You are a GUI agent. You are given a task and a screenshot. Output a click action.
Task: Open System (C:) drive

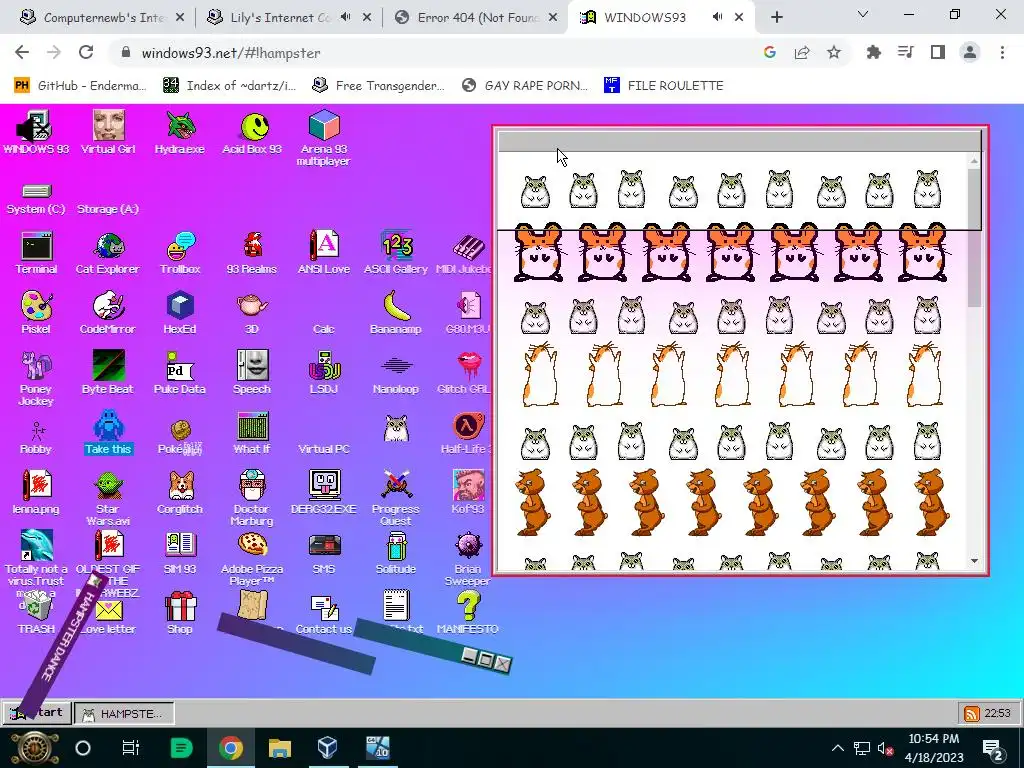coord(36,199)
